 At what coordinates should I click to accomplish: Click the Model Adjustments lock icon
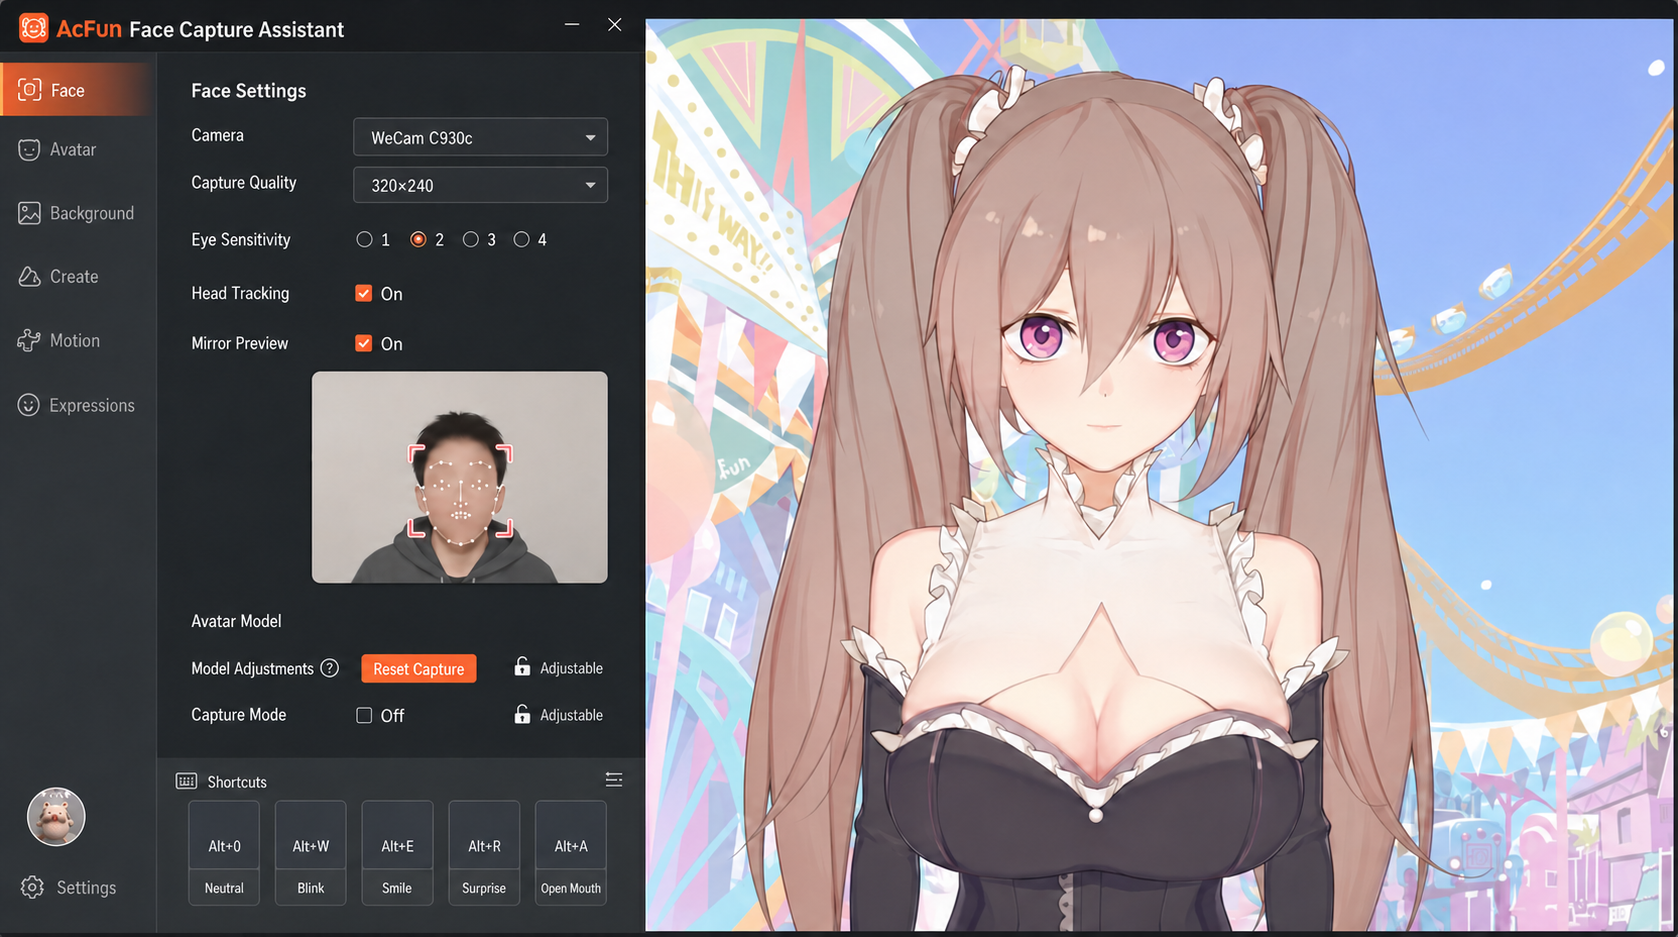click(x=522, y=667)
